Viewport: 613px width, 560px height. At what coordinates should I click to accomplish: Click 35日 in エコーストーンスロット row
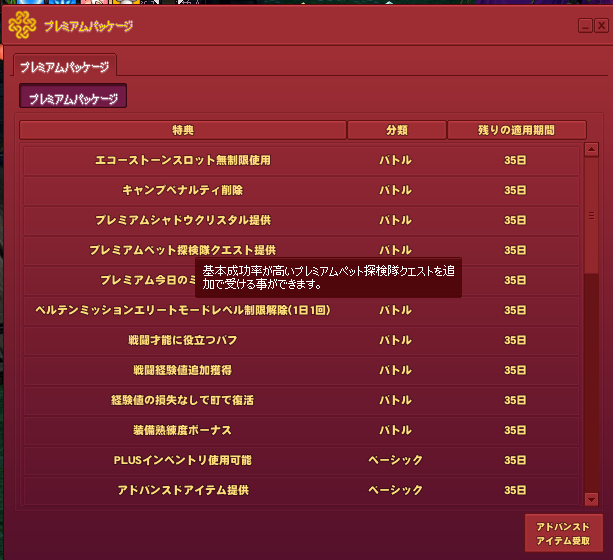[x=515, y=160]
